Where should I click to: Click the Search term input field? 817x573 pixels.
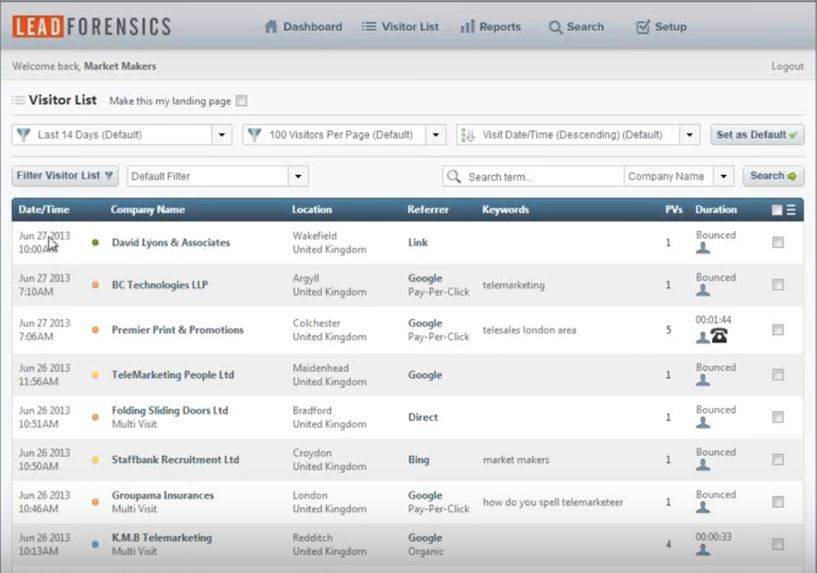pos(534,177)
